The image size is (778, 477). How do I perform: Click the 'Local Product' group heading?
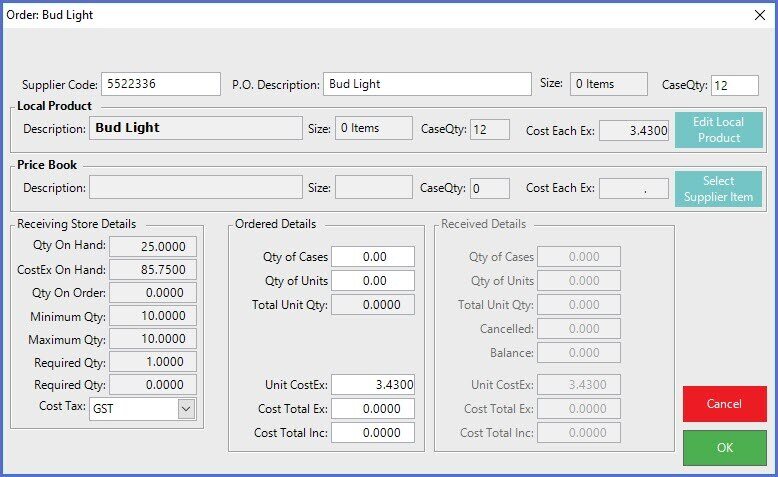[x=55, y=106]
